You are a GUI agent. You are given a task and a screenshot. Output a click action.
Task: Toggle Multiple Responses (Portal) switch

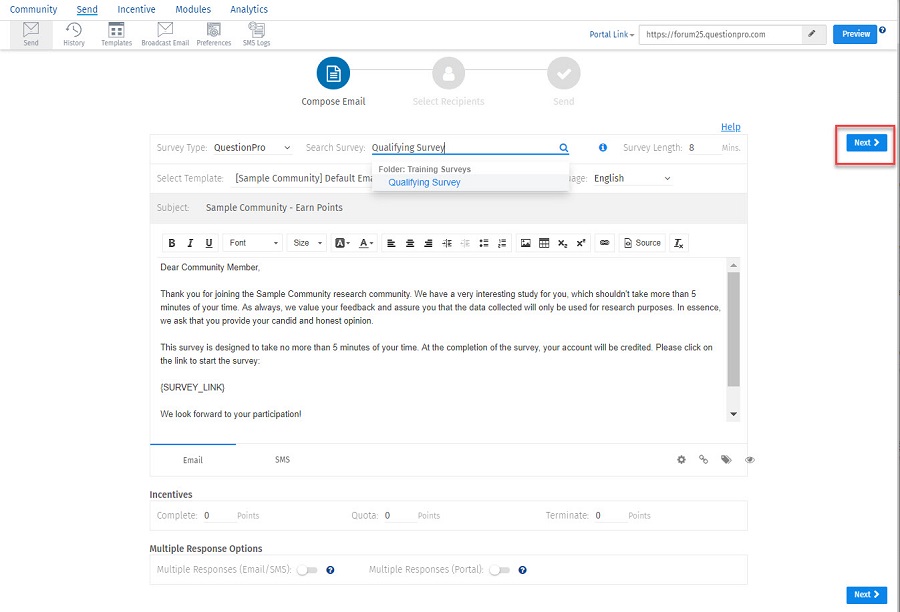499,570
